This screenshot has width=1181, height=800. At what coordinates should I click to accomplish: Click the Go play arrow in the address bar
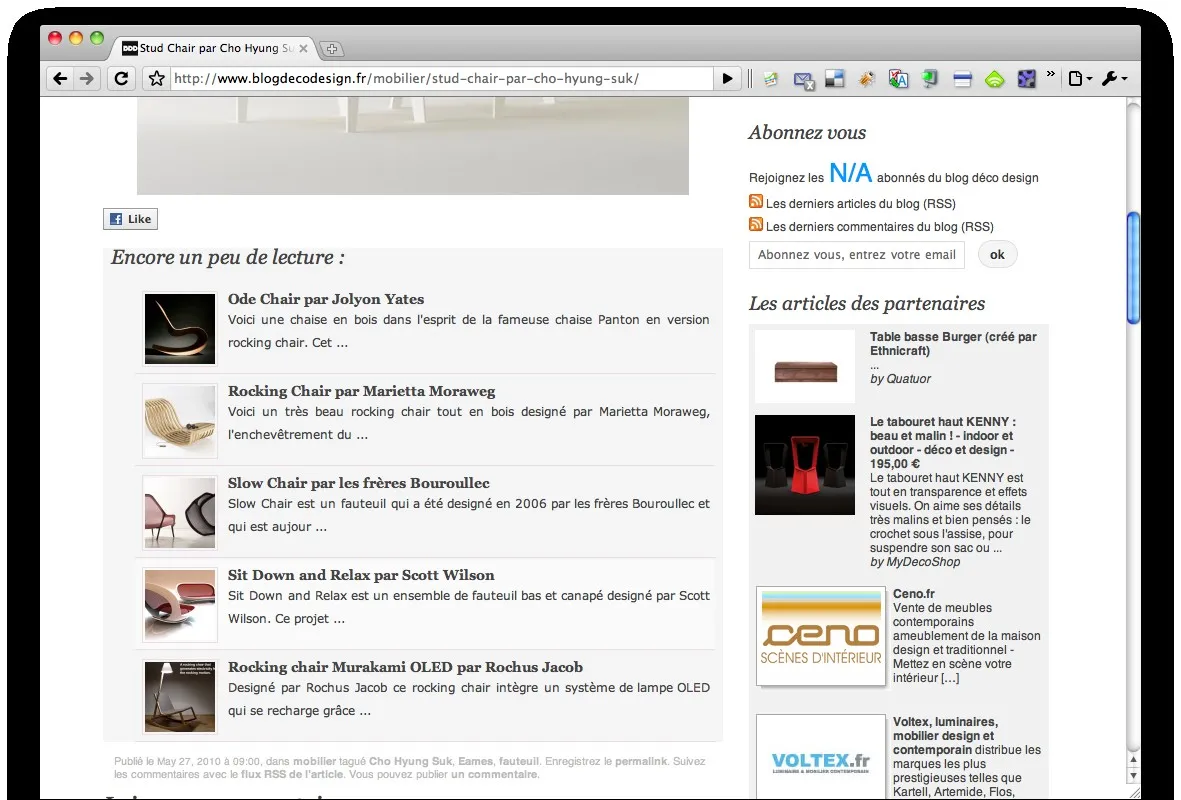[x=728, y=78]
